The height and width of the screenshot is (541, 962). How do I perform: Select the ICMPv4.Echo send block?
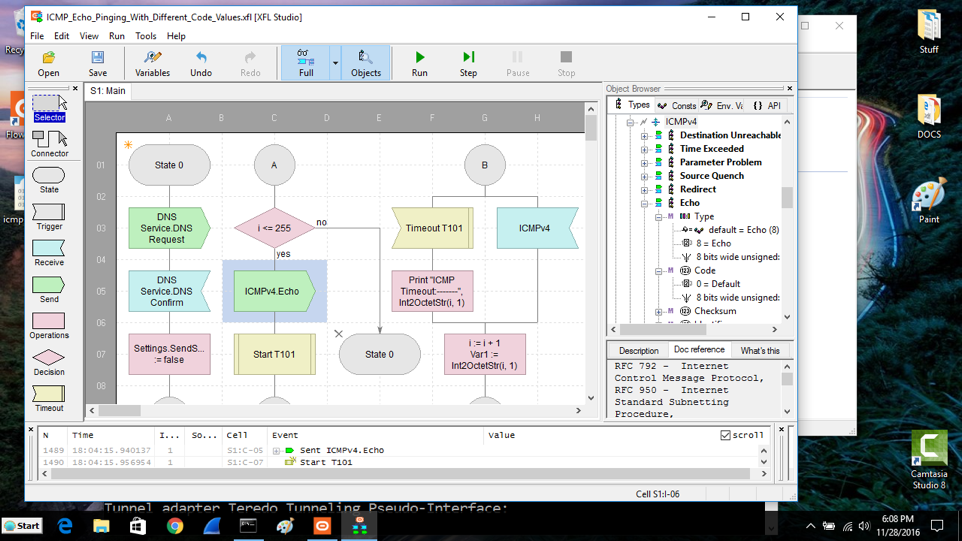[x=273, y=292]
